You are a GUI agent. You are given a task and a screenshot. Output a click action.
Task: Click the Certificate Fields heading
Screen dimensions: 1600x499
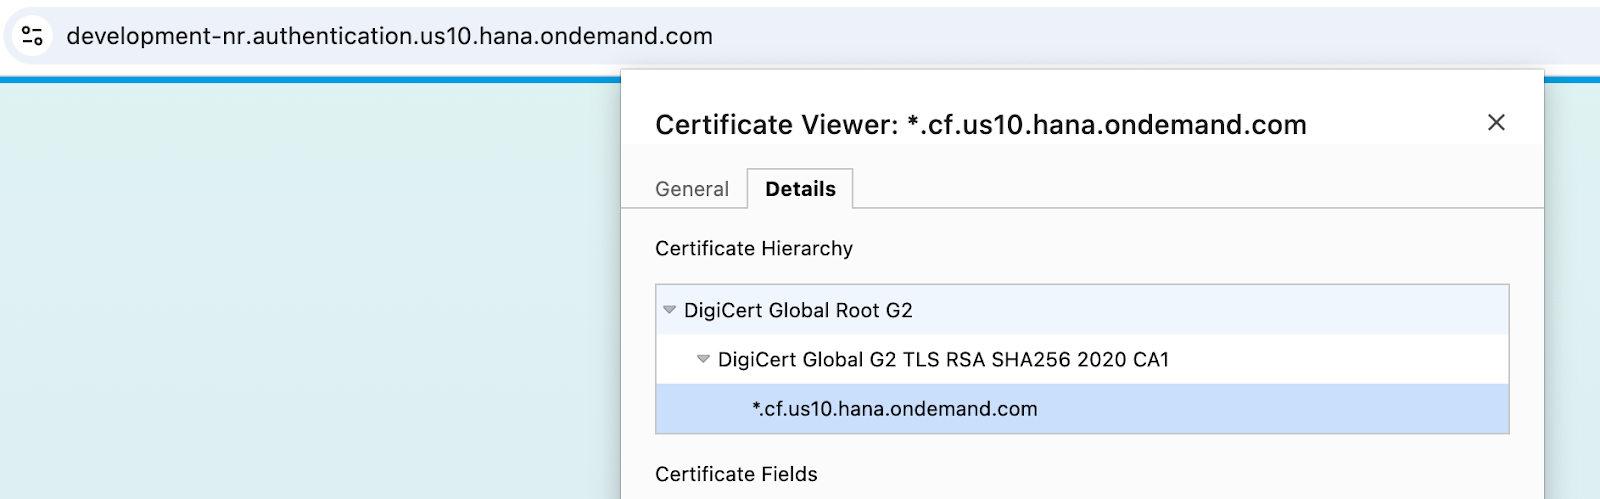click(x=736, y=474)
